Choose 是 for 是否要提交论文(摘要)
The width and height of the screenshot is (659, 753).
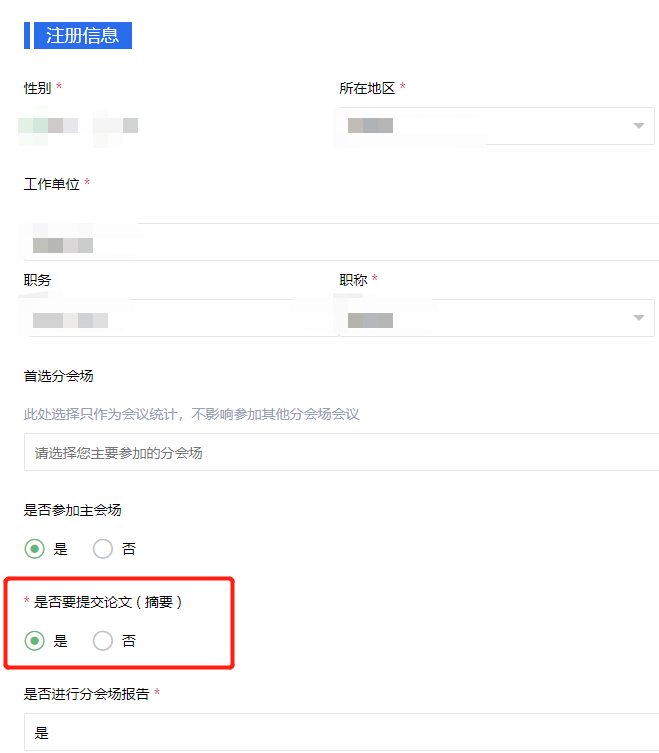point(35,641)
